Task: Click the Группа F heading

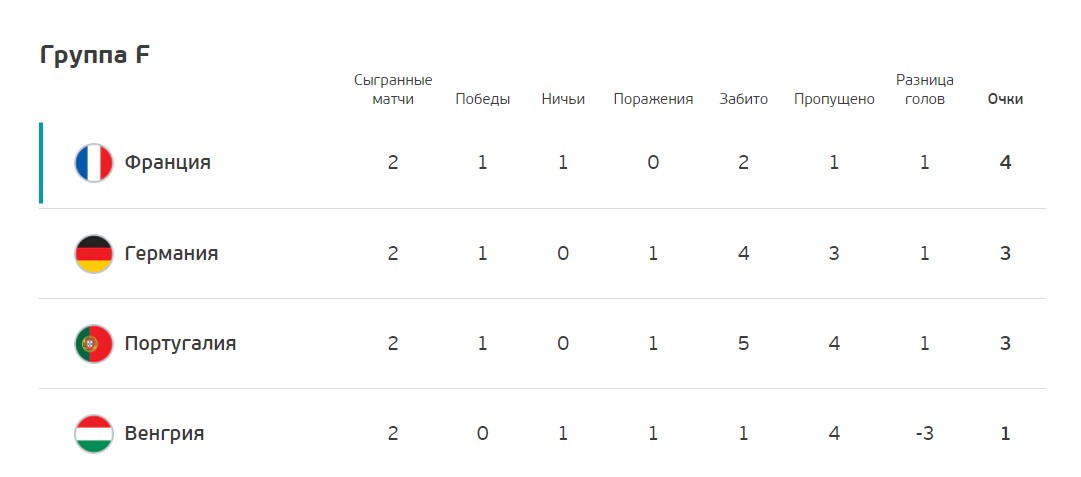Action: pyautogui.click(x=94, y=54)
